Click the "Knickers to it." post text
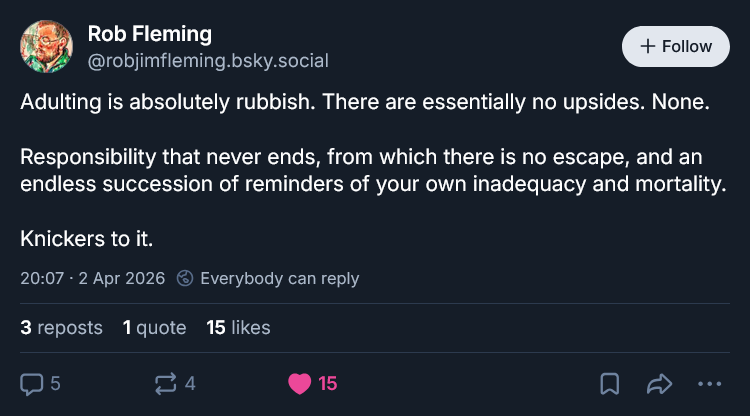 pos(86,240)
